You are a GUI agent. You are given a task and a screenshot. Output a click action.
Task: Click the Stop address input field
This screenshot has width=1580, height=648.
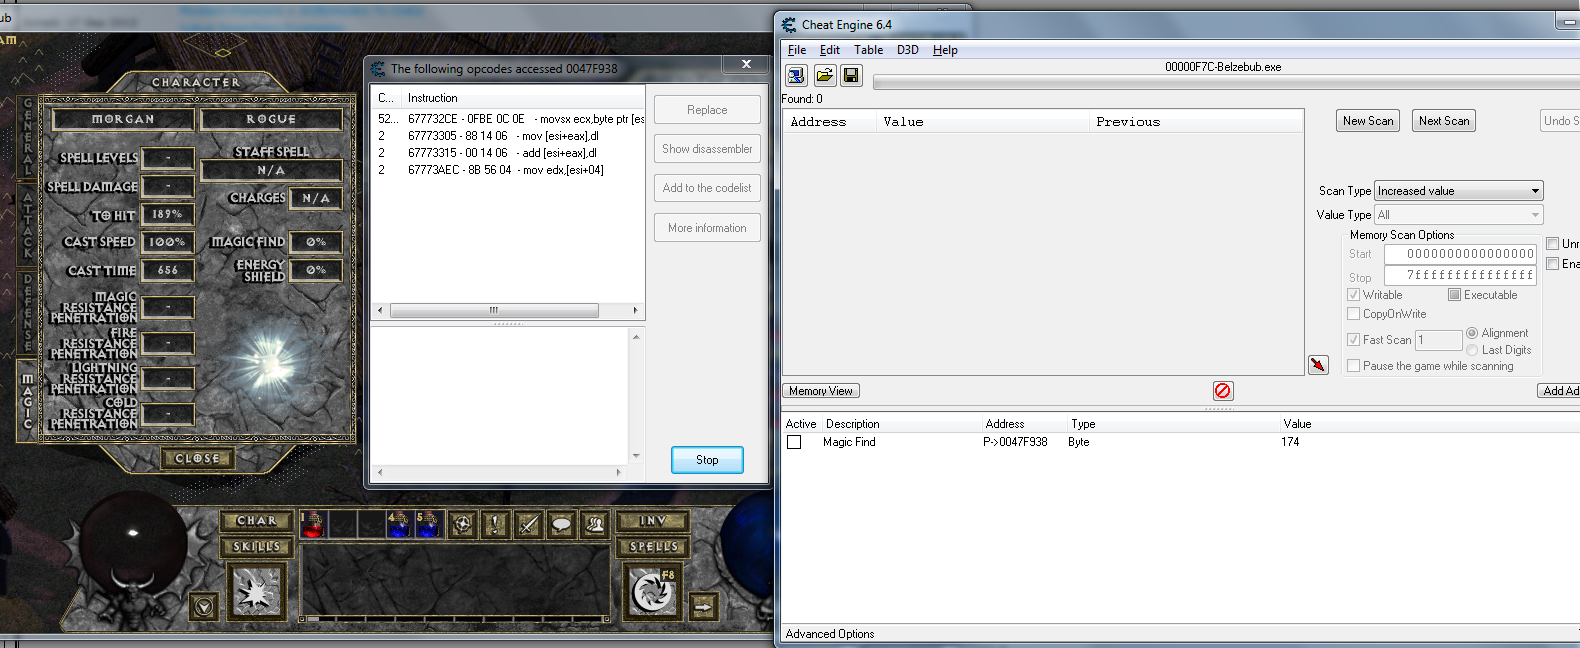coord(1460,275)
